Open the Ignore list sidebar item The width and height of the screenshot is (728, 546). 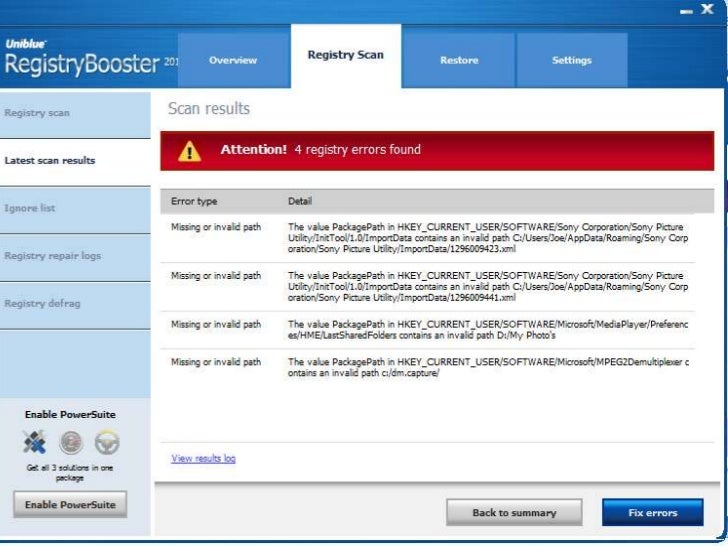point(75,209)
